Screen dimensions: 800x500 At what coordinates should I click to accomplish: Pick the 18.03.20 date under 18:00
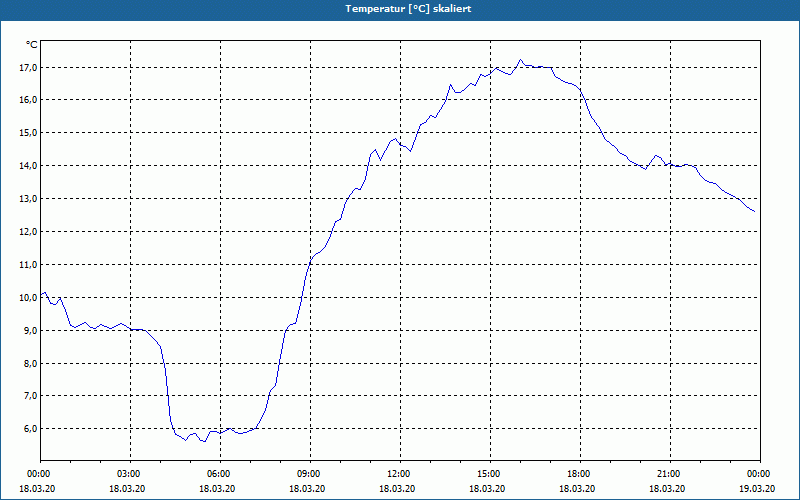pos(577,488)
